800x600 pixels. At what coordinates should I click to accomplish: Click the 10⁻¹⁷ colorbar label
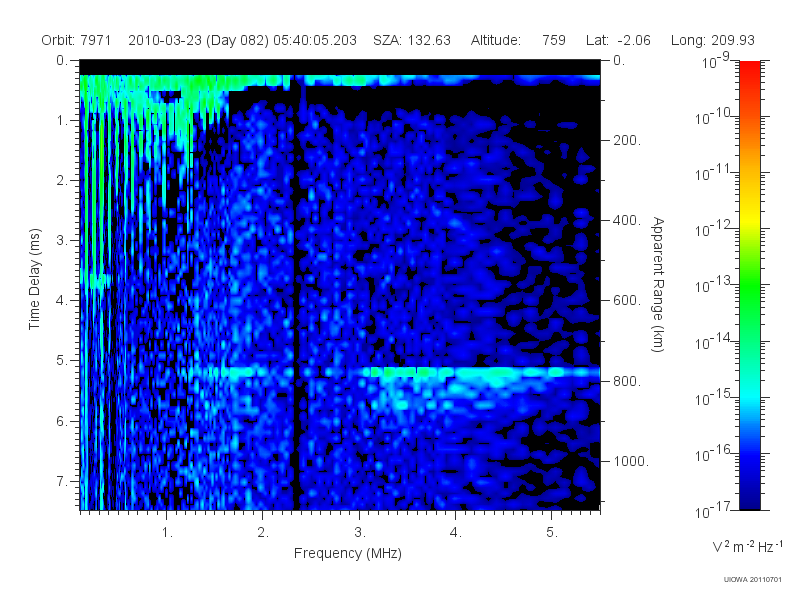pos(714,510)
